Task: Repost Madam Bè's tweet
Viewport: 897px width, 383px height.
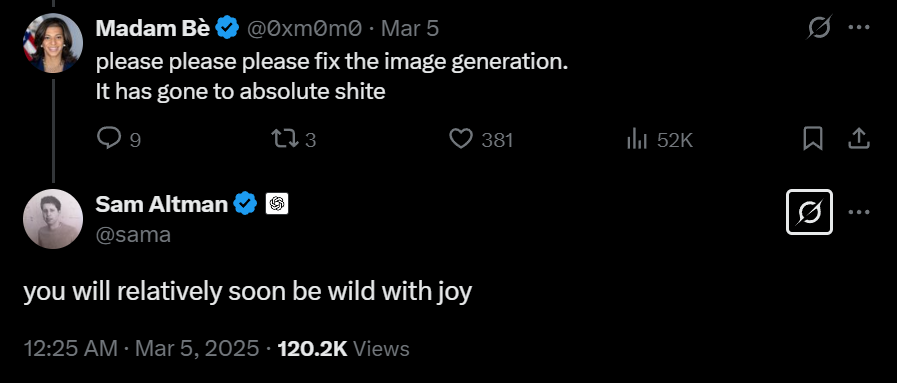Action: (x=293, y=139)
